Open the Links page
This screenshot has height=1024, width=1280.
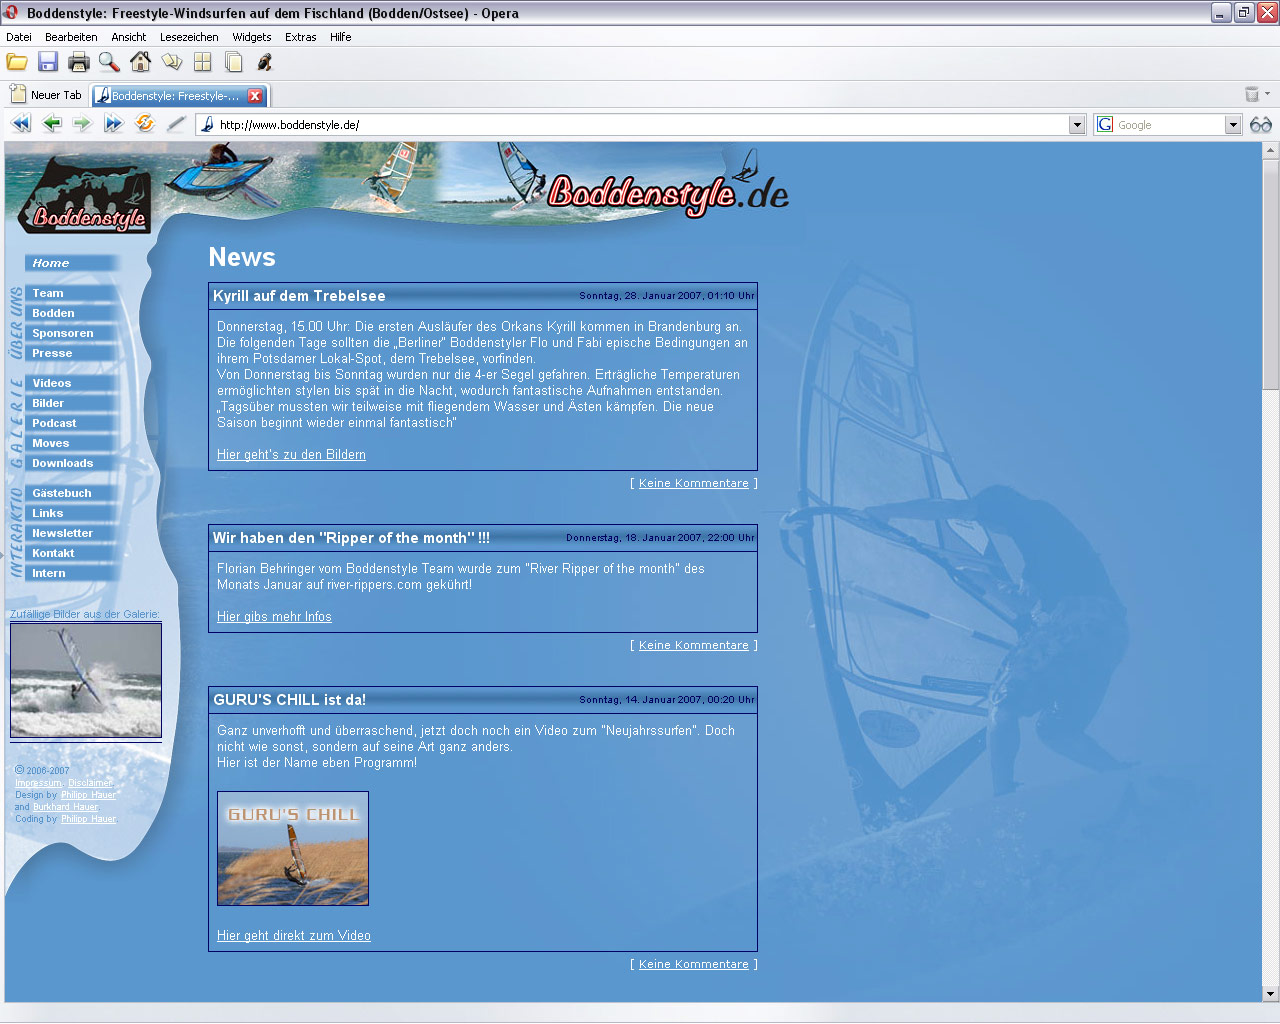[x=72, y=513]
